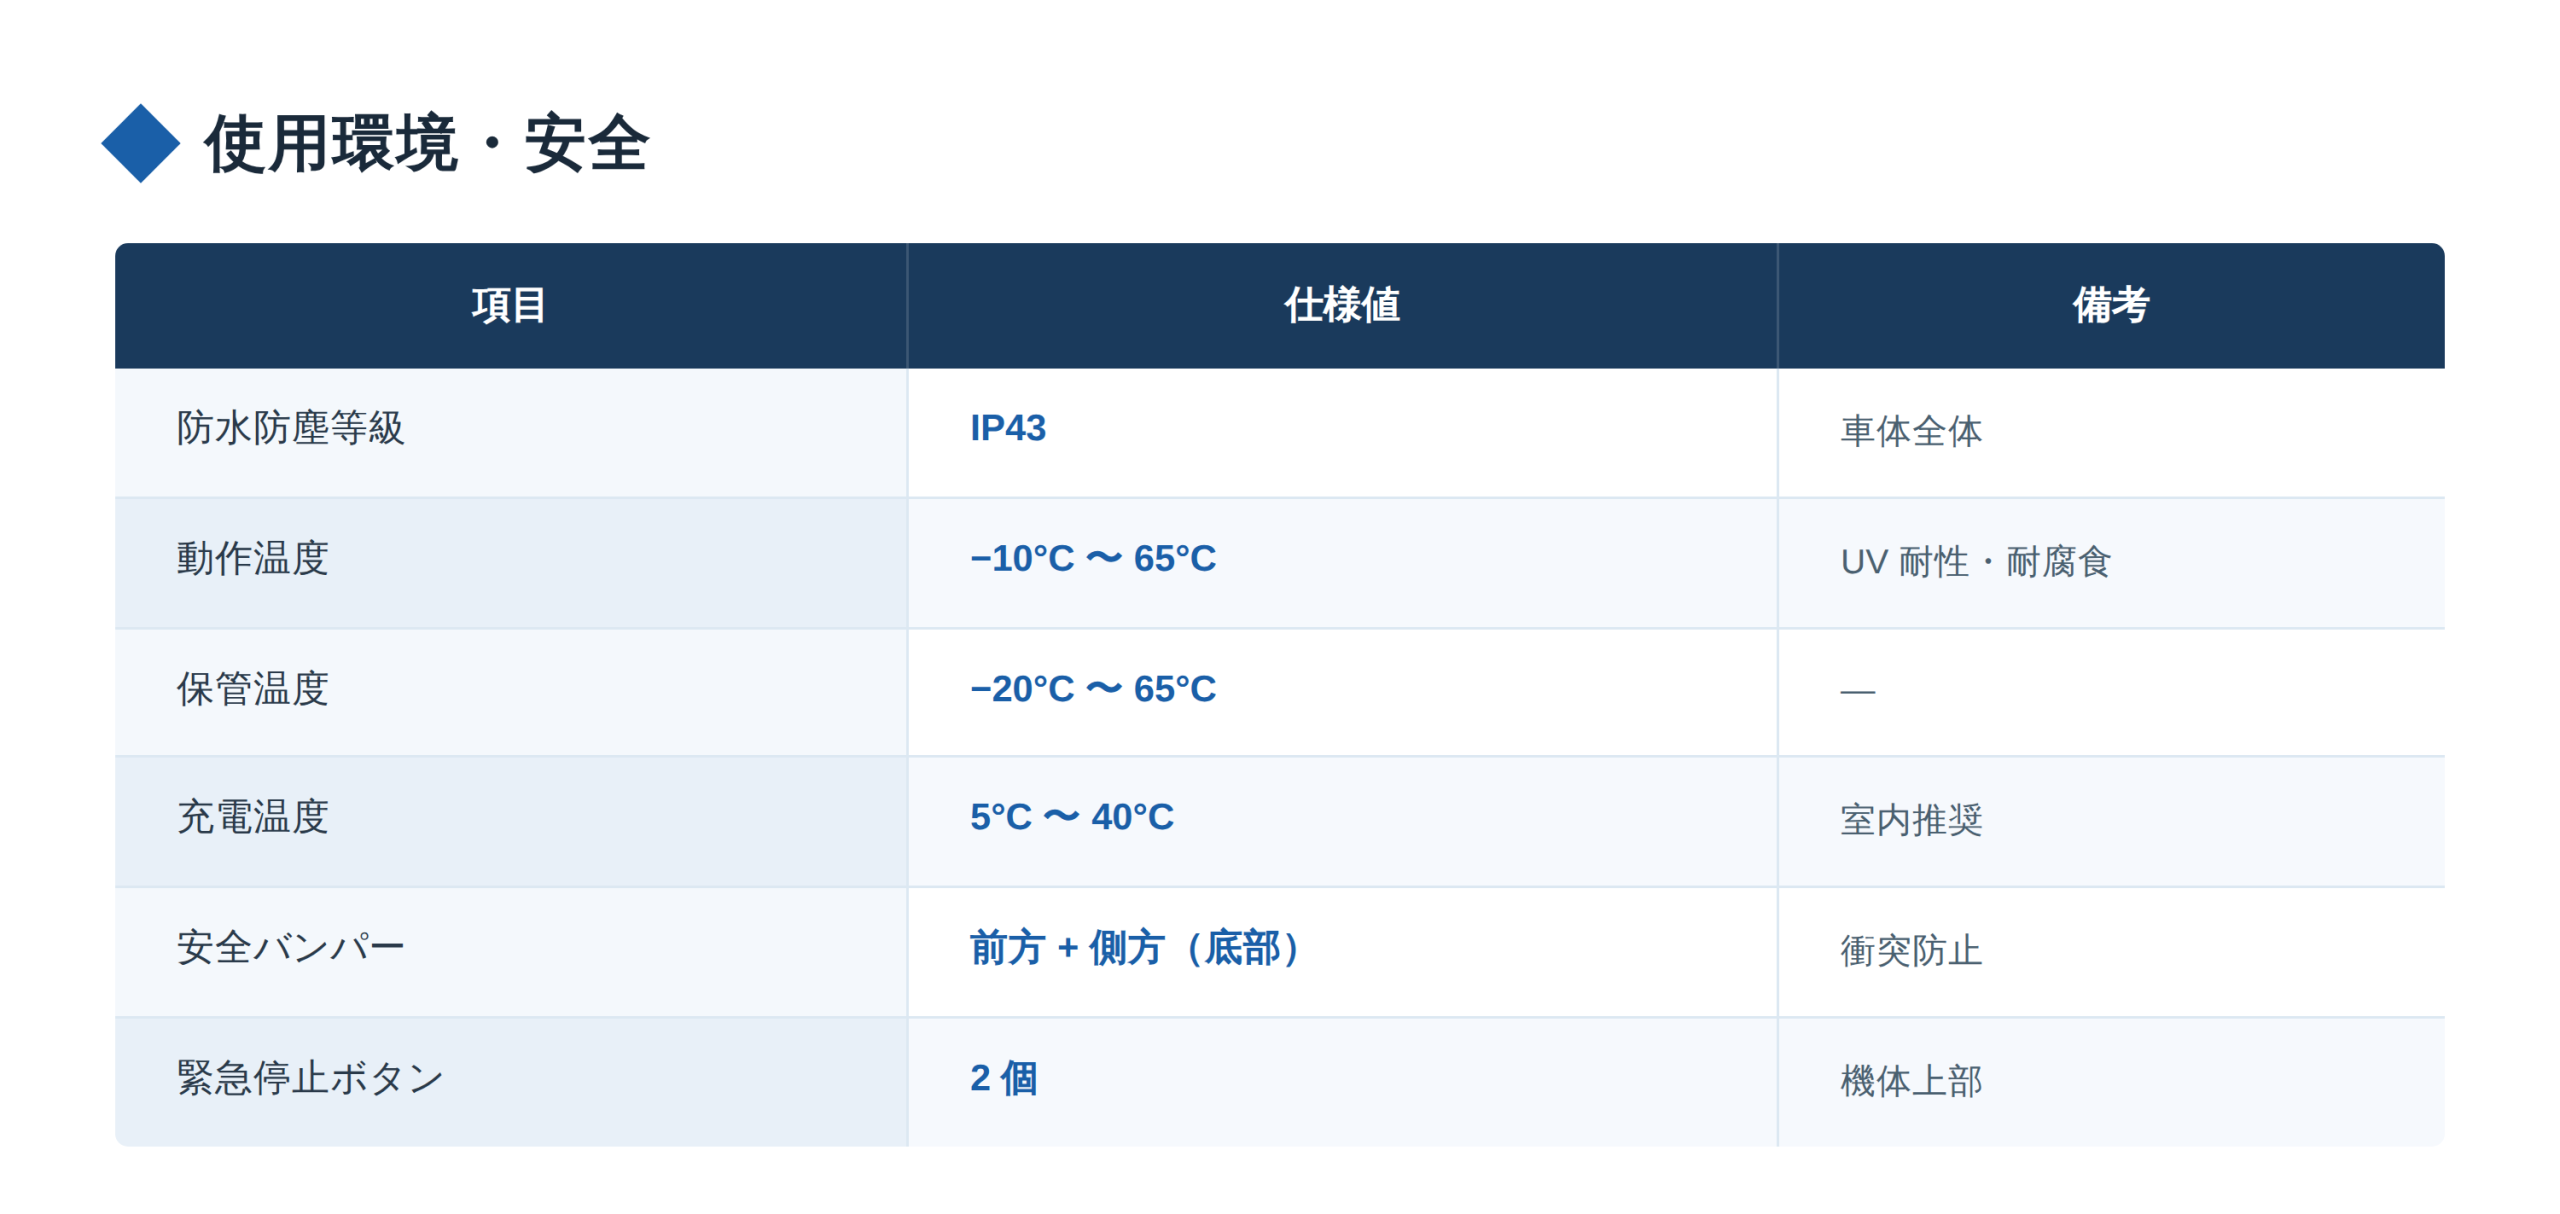This screenshot has height=1214, width=2560.
Task: Click the 項目 column header
Action: [x=509, y=304]
